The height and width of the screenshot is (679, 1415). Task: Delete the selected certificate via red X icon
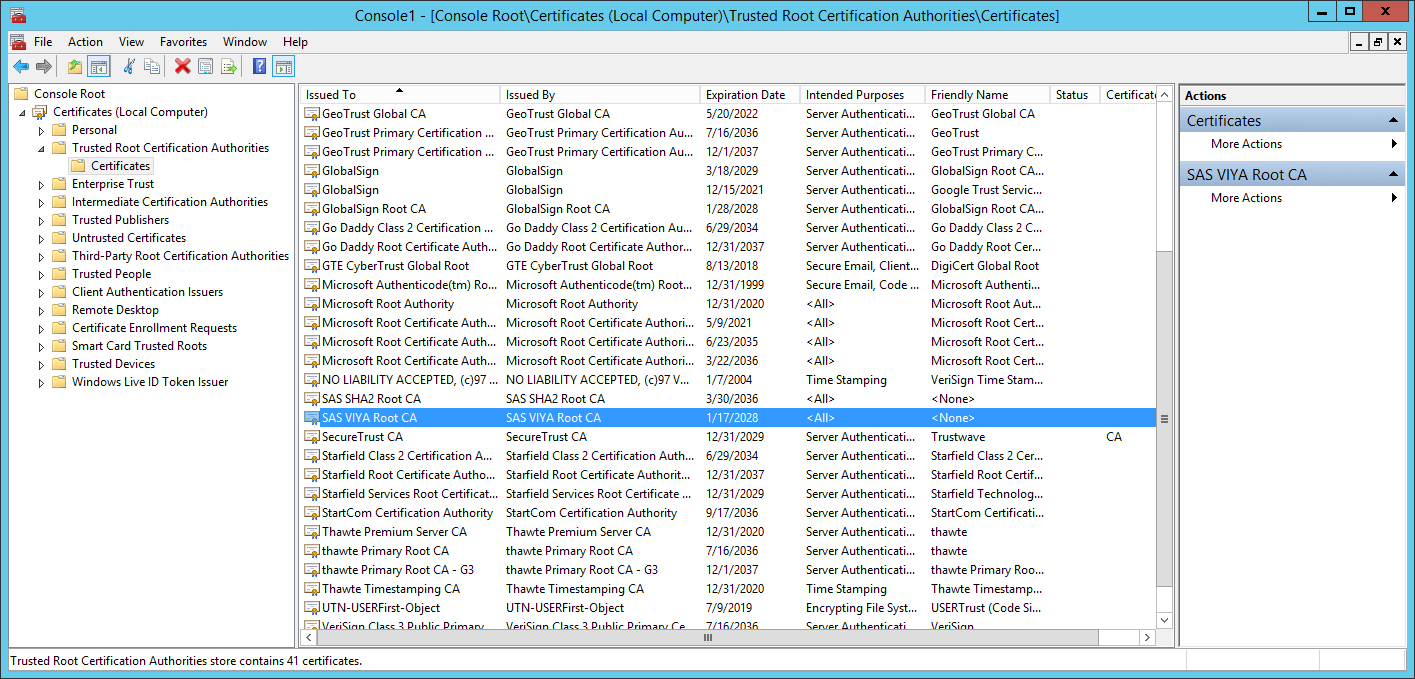point(181,66)
